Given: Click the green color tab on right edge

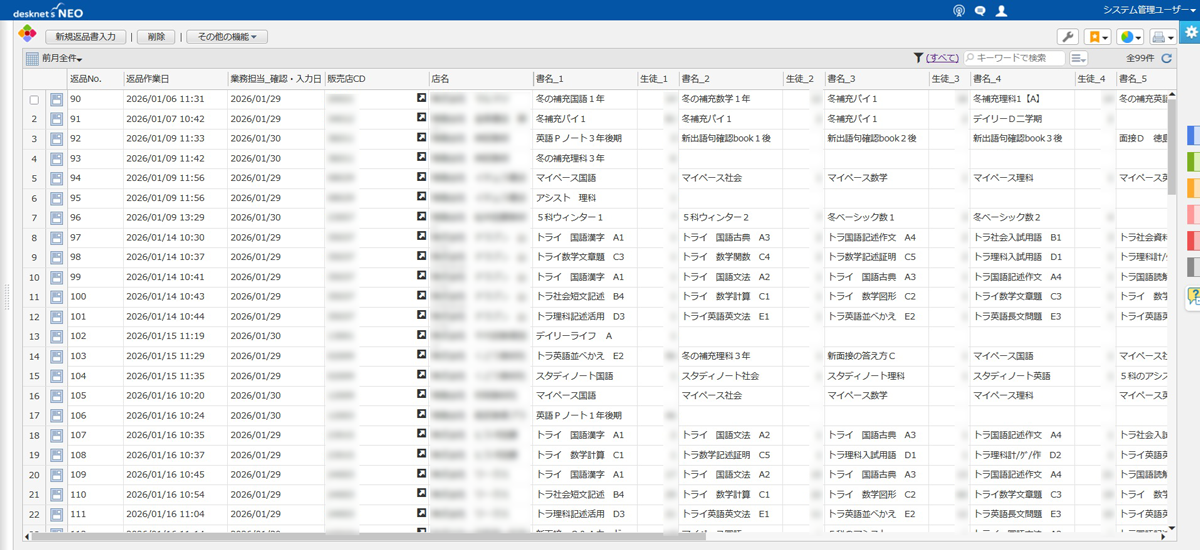Looking at the screenshot, I should pyautogui.click(x=1194, y=162).
